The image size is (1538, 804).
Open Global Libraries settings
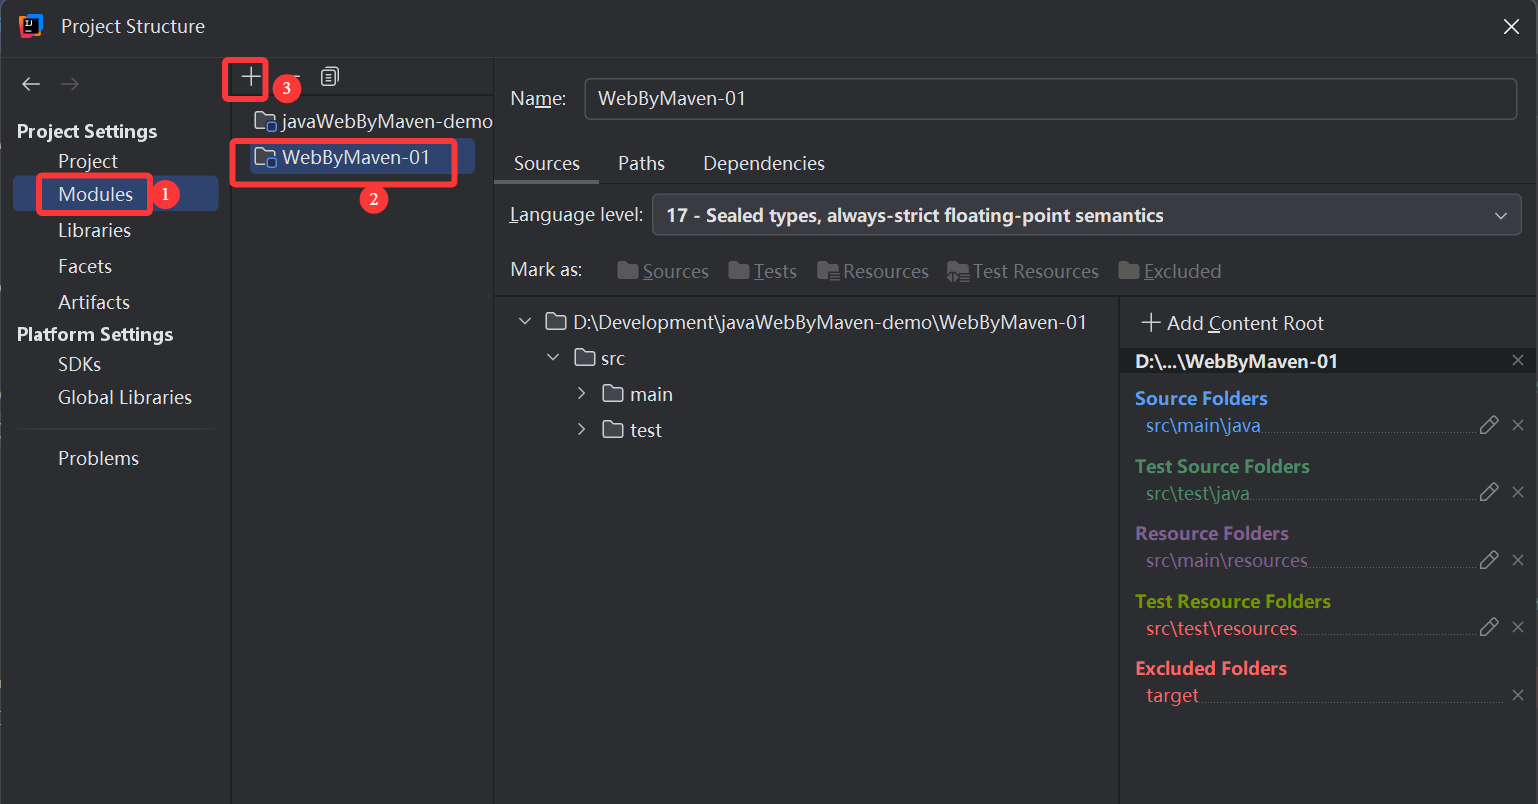click(125, 397)
